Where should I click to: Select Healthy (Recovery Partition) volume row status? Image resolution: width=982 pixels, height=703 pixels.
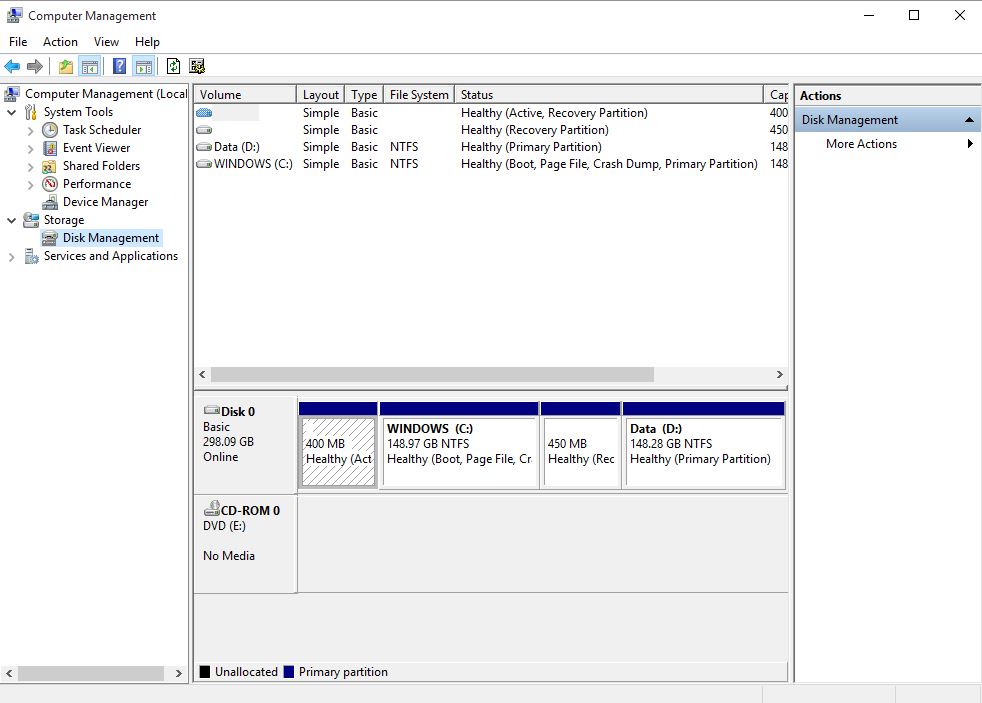pyautogui.click(x=535, y=130)
